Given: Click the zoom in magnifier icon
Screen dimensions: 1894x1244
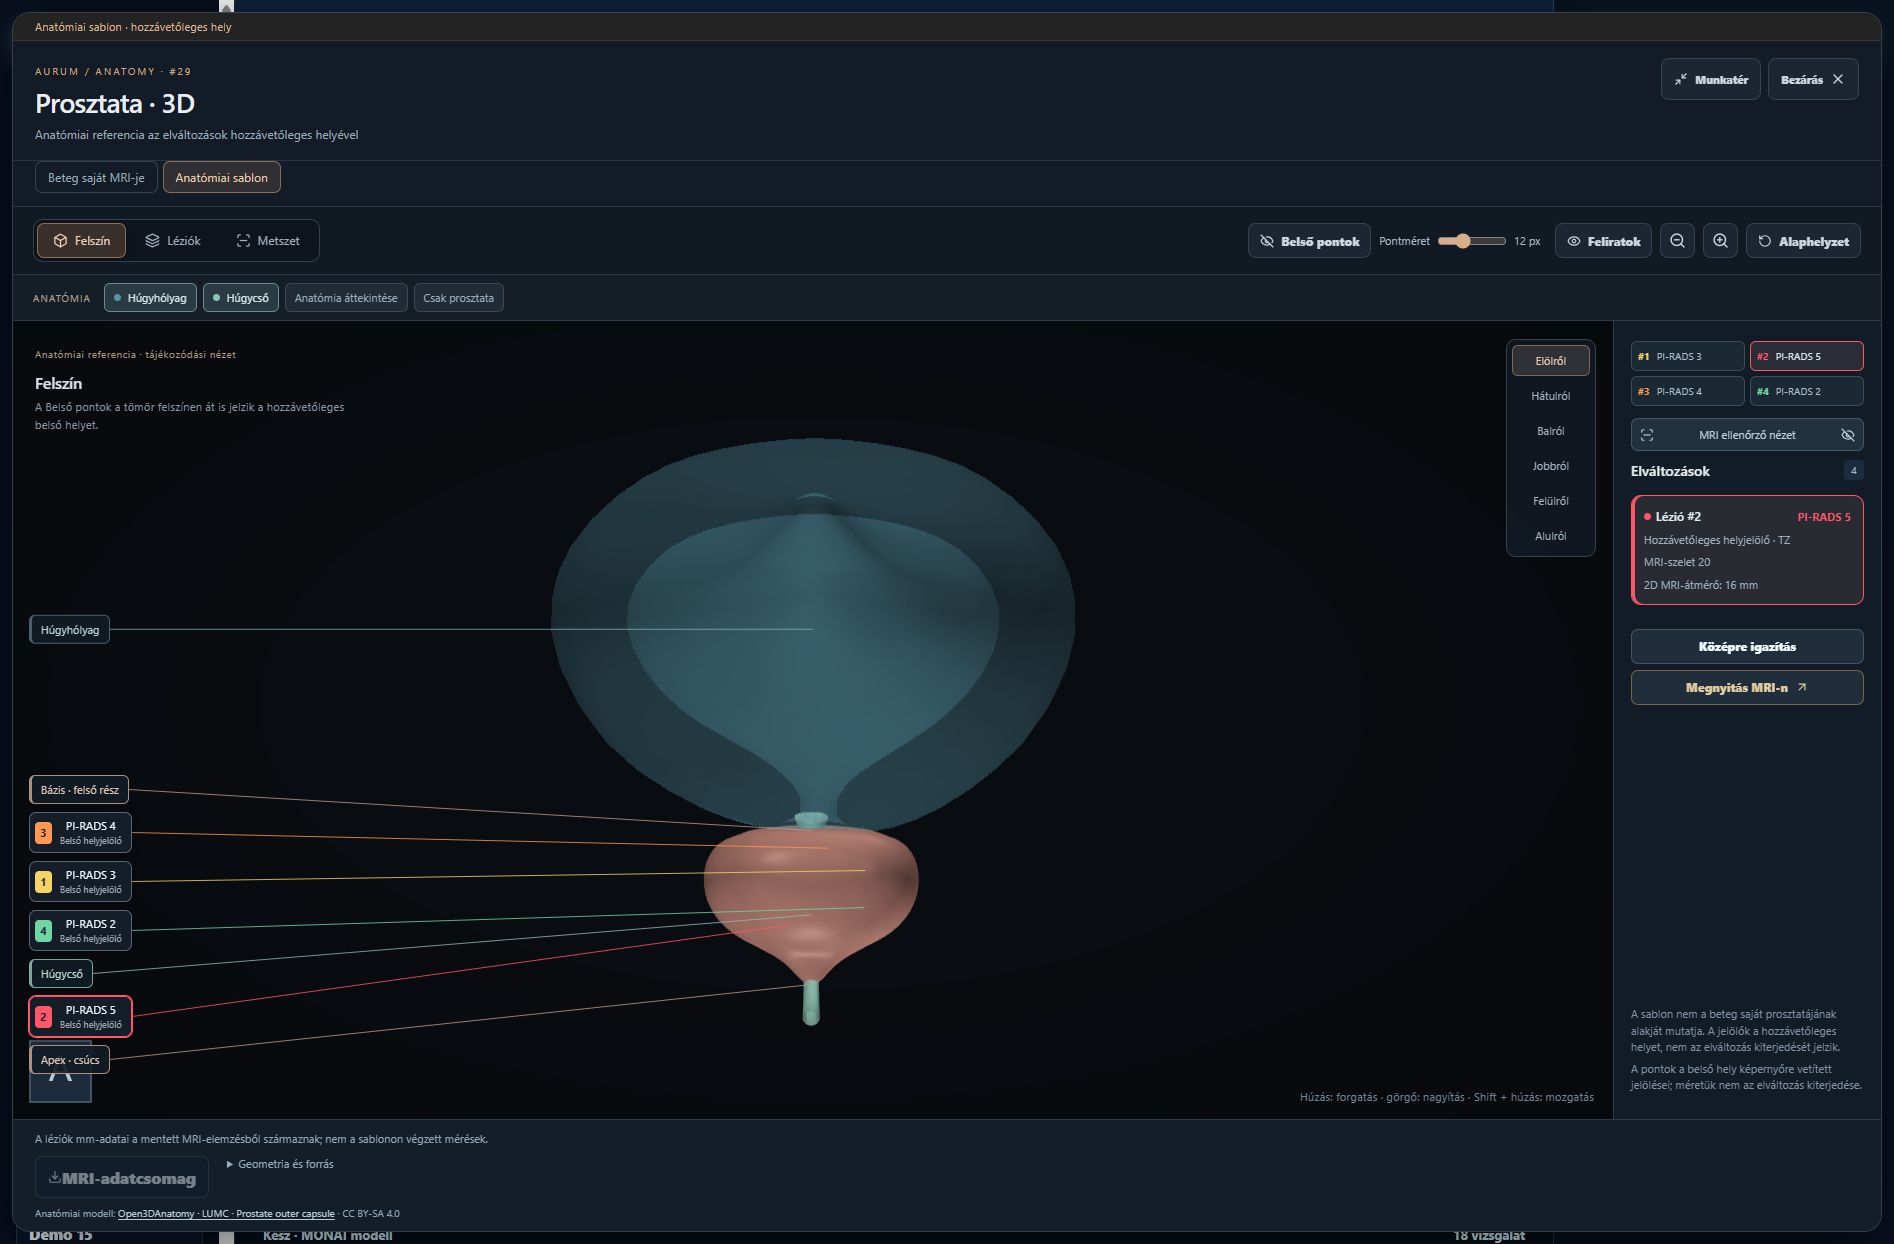Looking at the screenshot, I should pos(1720,241).
